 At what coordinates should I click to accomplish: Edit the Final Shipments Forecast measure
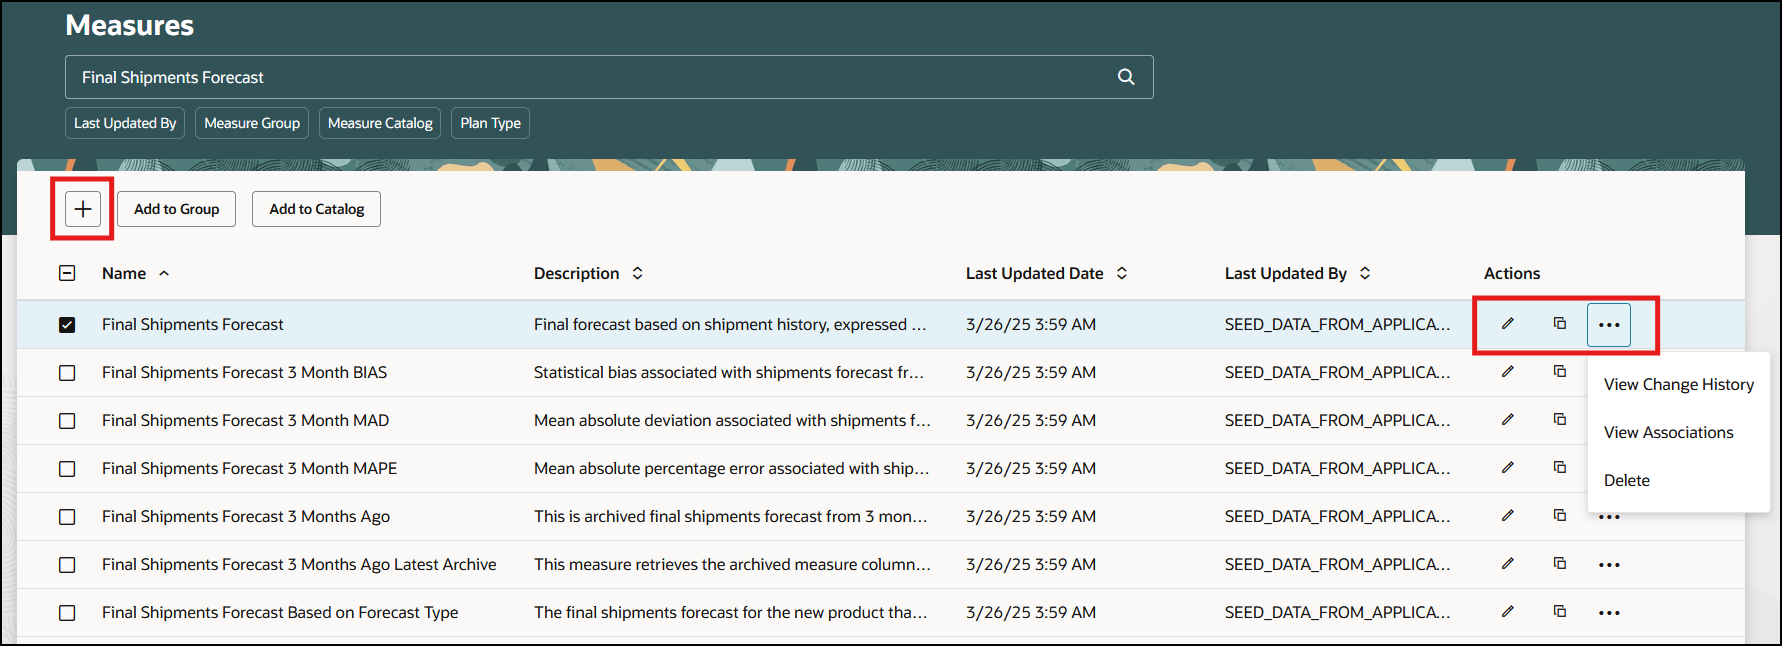1507,324
